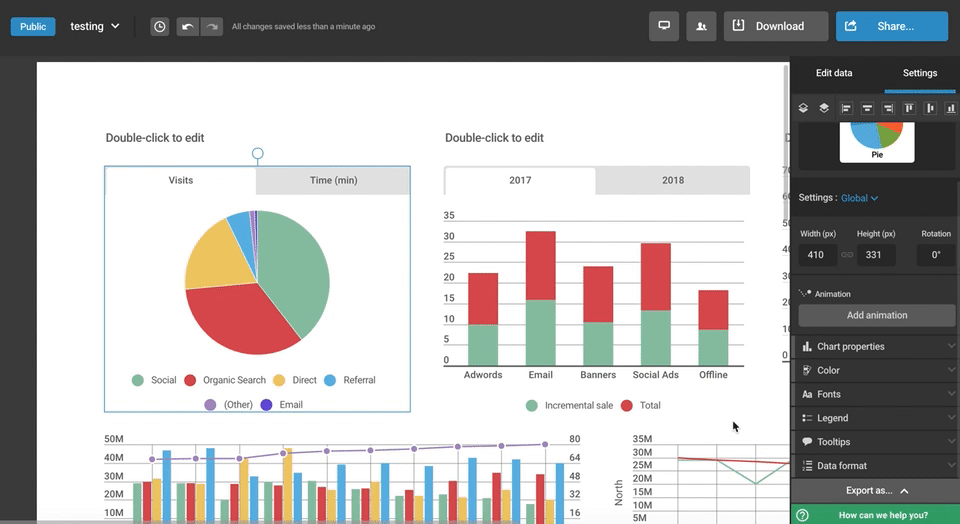Select the 2017 chart tab
The width and height of the screenshot is (960, 524).
520,180
